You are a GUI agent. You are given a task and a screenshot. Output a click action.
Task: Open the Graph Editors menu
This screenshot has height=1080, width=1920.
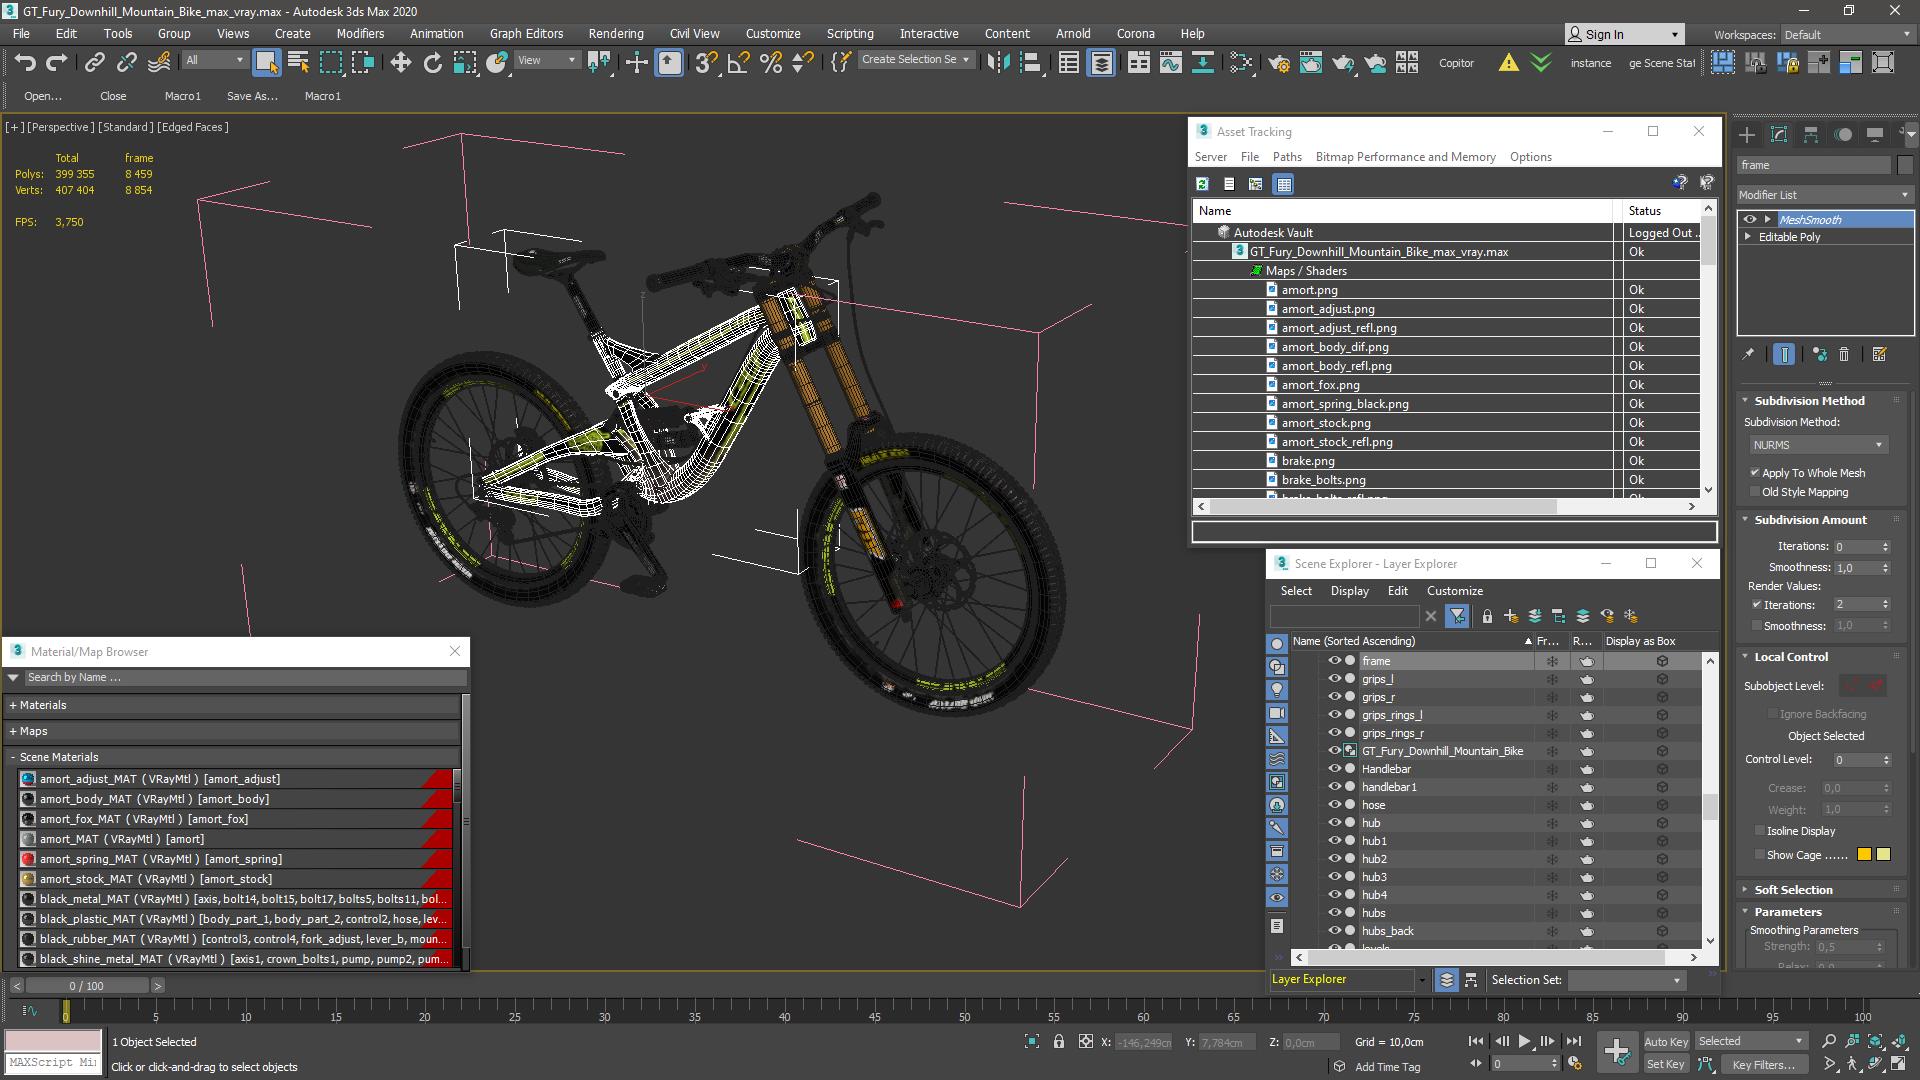(x=526, y=33)
